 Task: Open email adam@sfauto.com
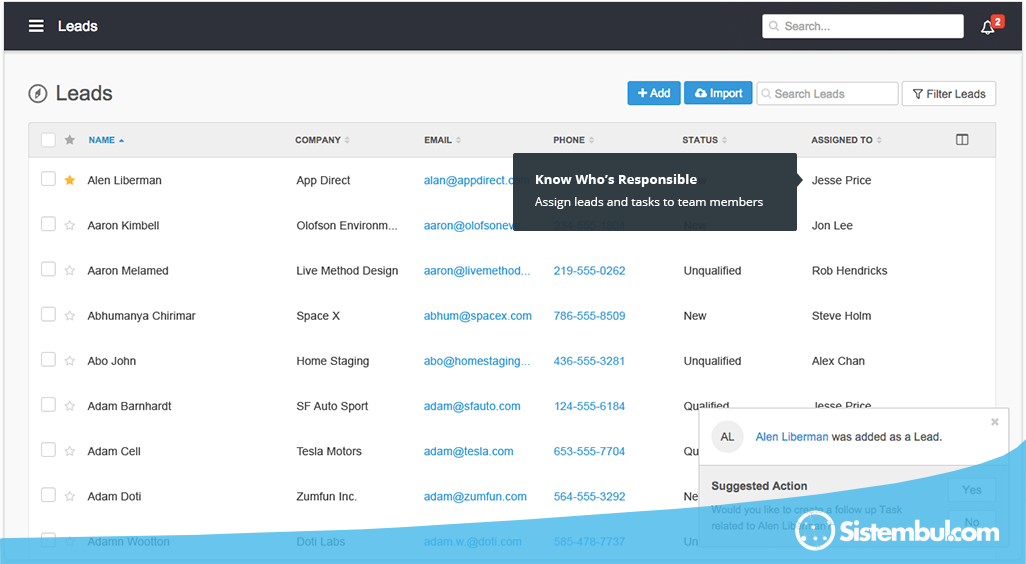tap(472, 406)
